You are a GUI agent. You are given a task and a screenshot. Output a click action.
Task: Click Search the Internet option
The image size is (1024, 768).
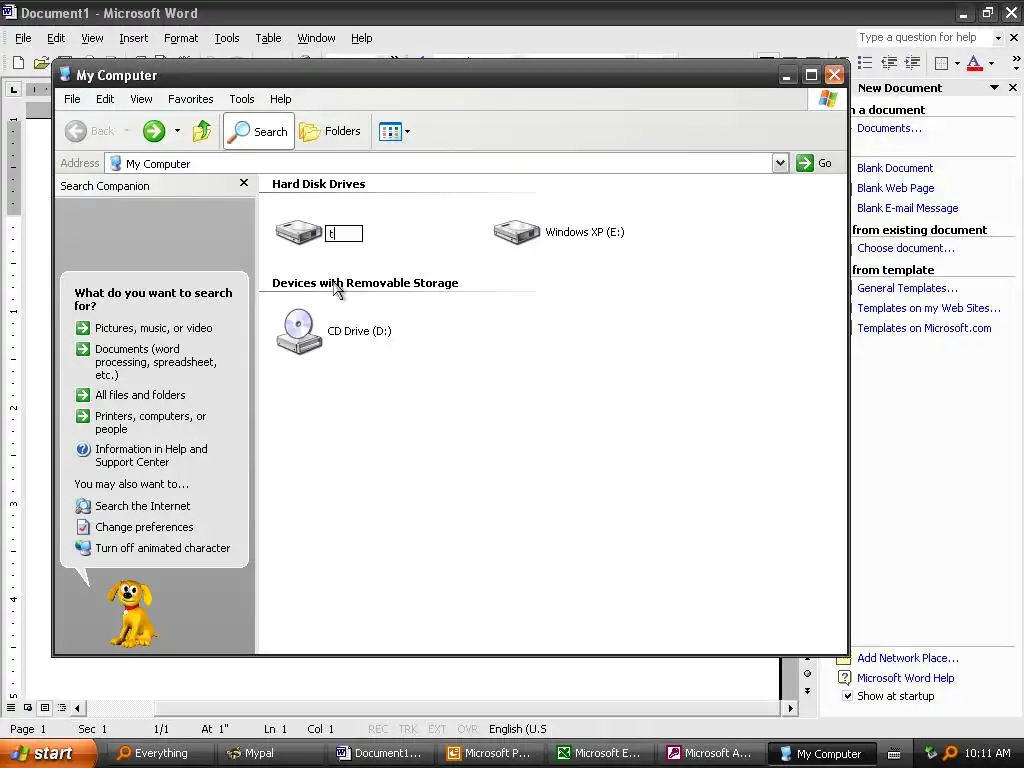click(142, 506)
